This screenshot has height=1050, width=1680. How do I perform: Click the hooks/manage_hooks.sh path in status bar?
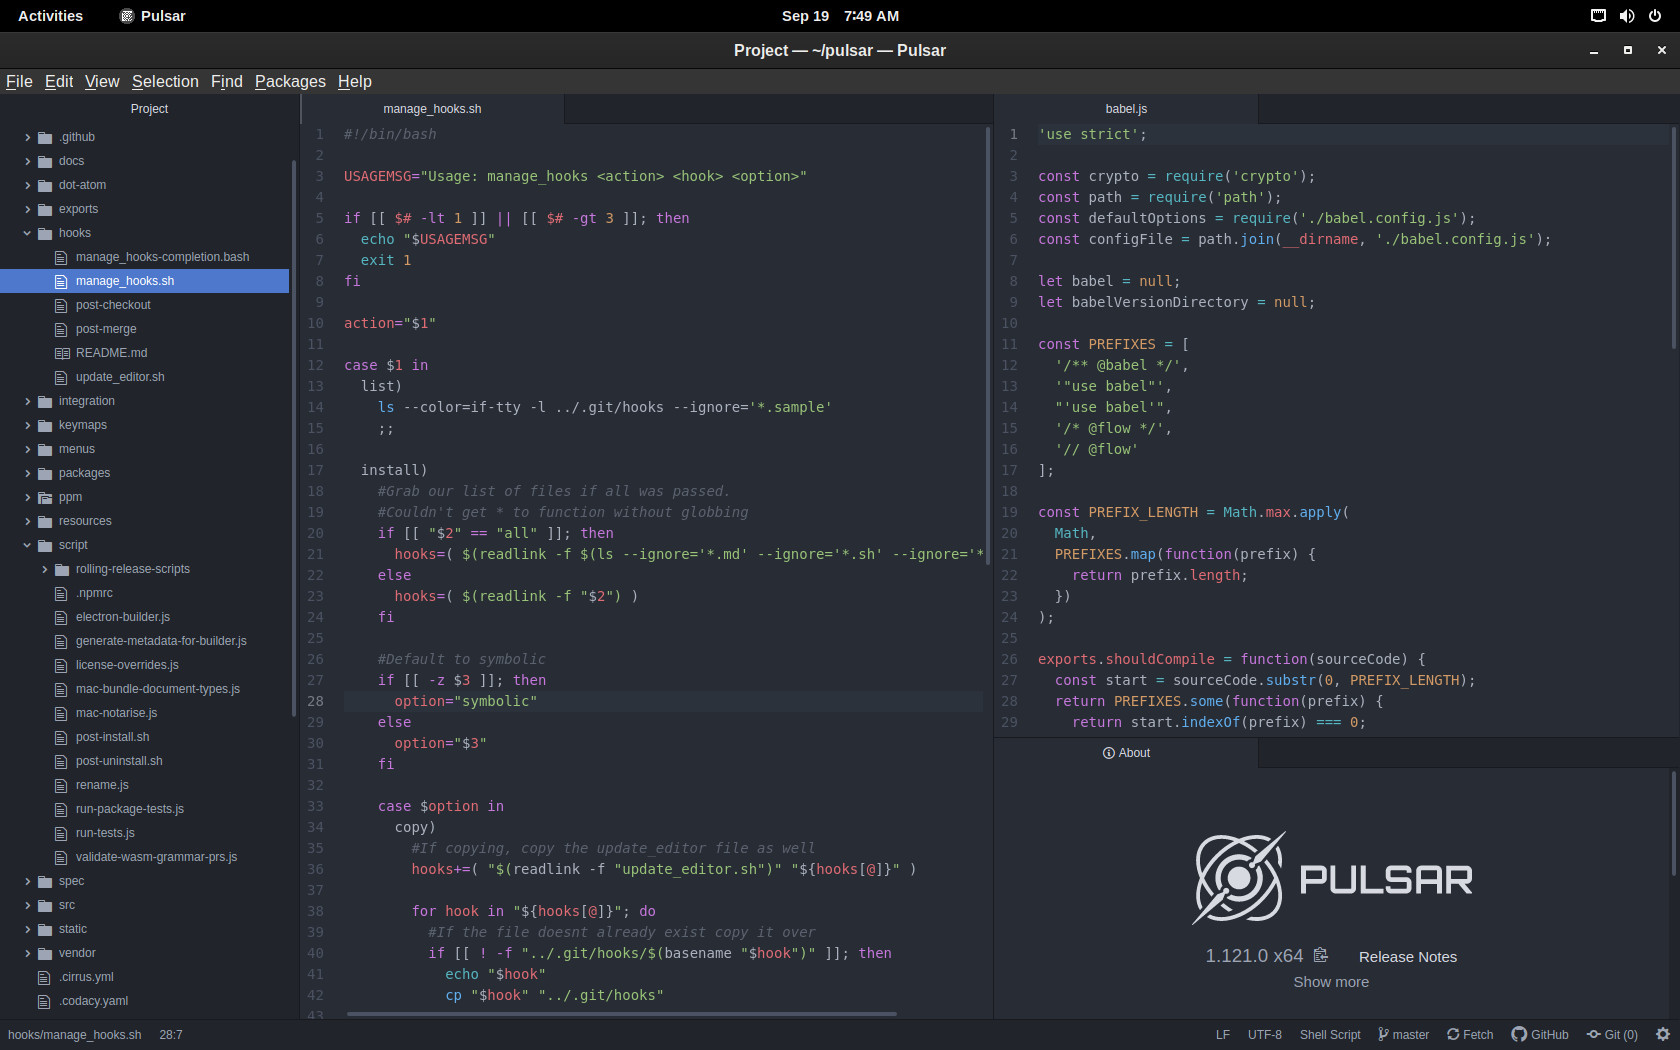75,1035
